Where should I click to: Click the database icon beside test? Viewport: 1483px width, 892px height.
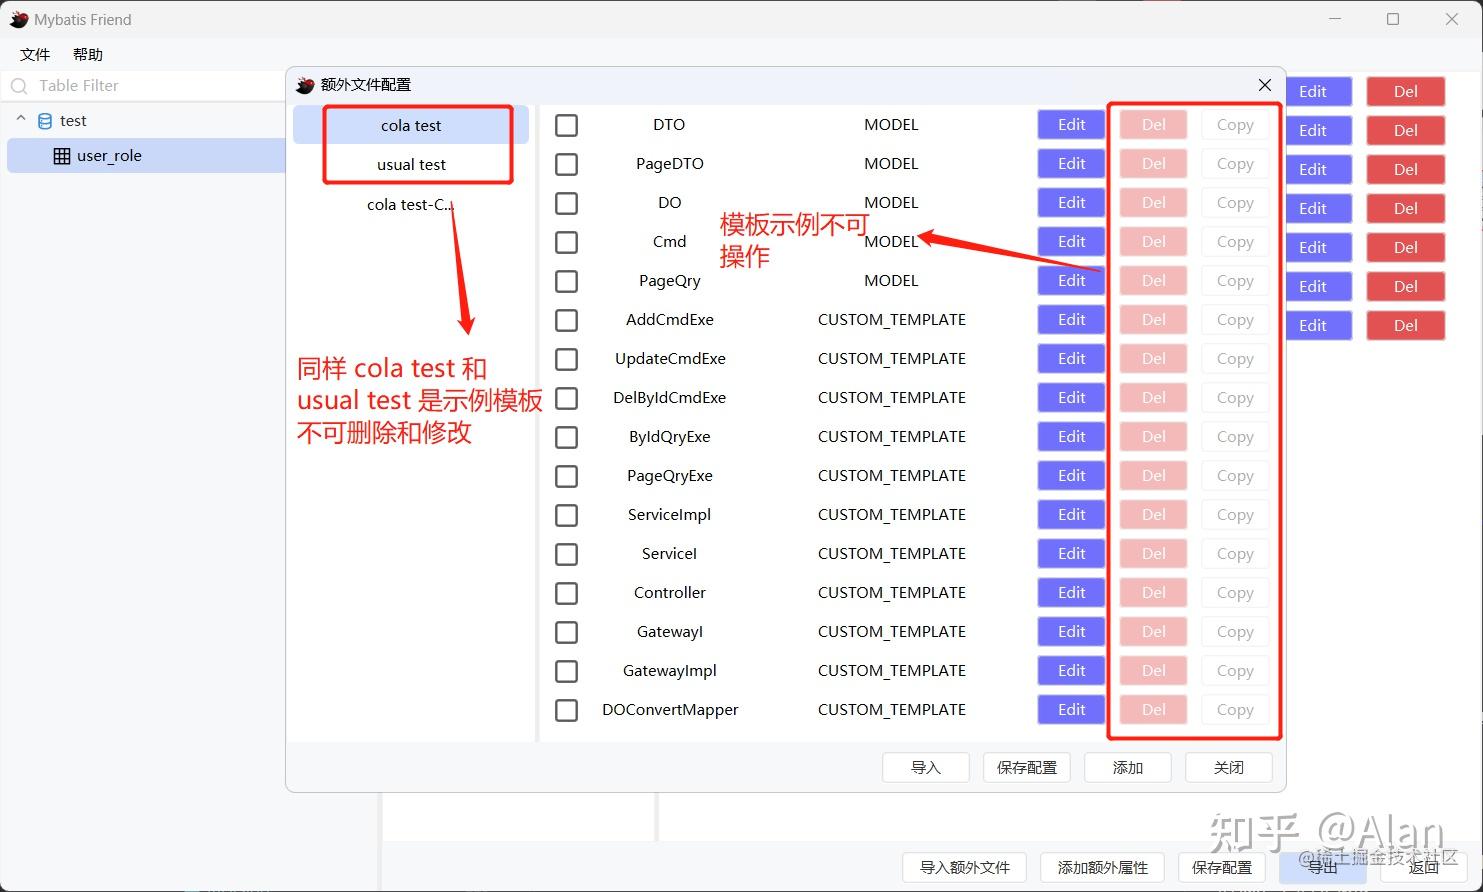[x=44, y=121]
